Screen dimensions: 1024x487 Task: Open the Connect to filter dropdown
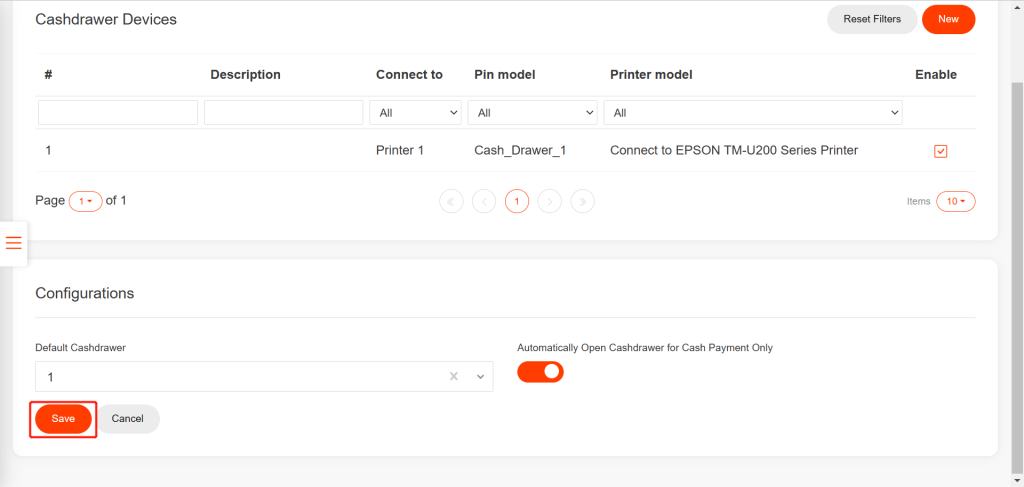415,113
